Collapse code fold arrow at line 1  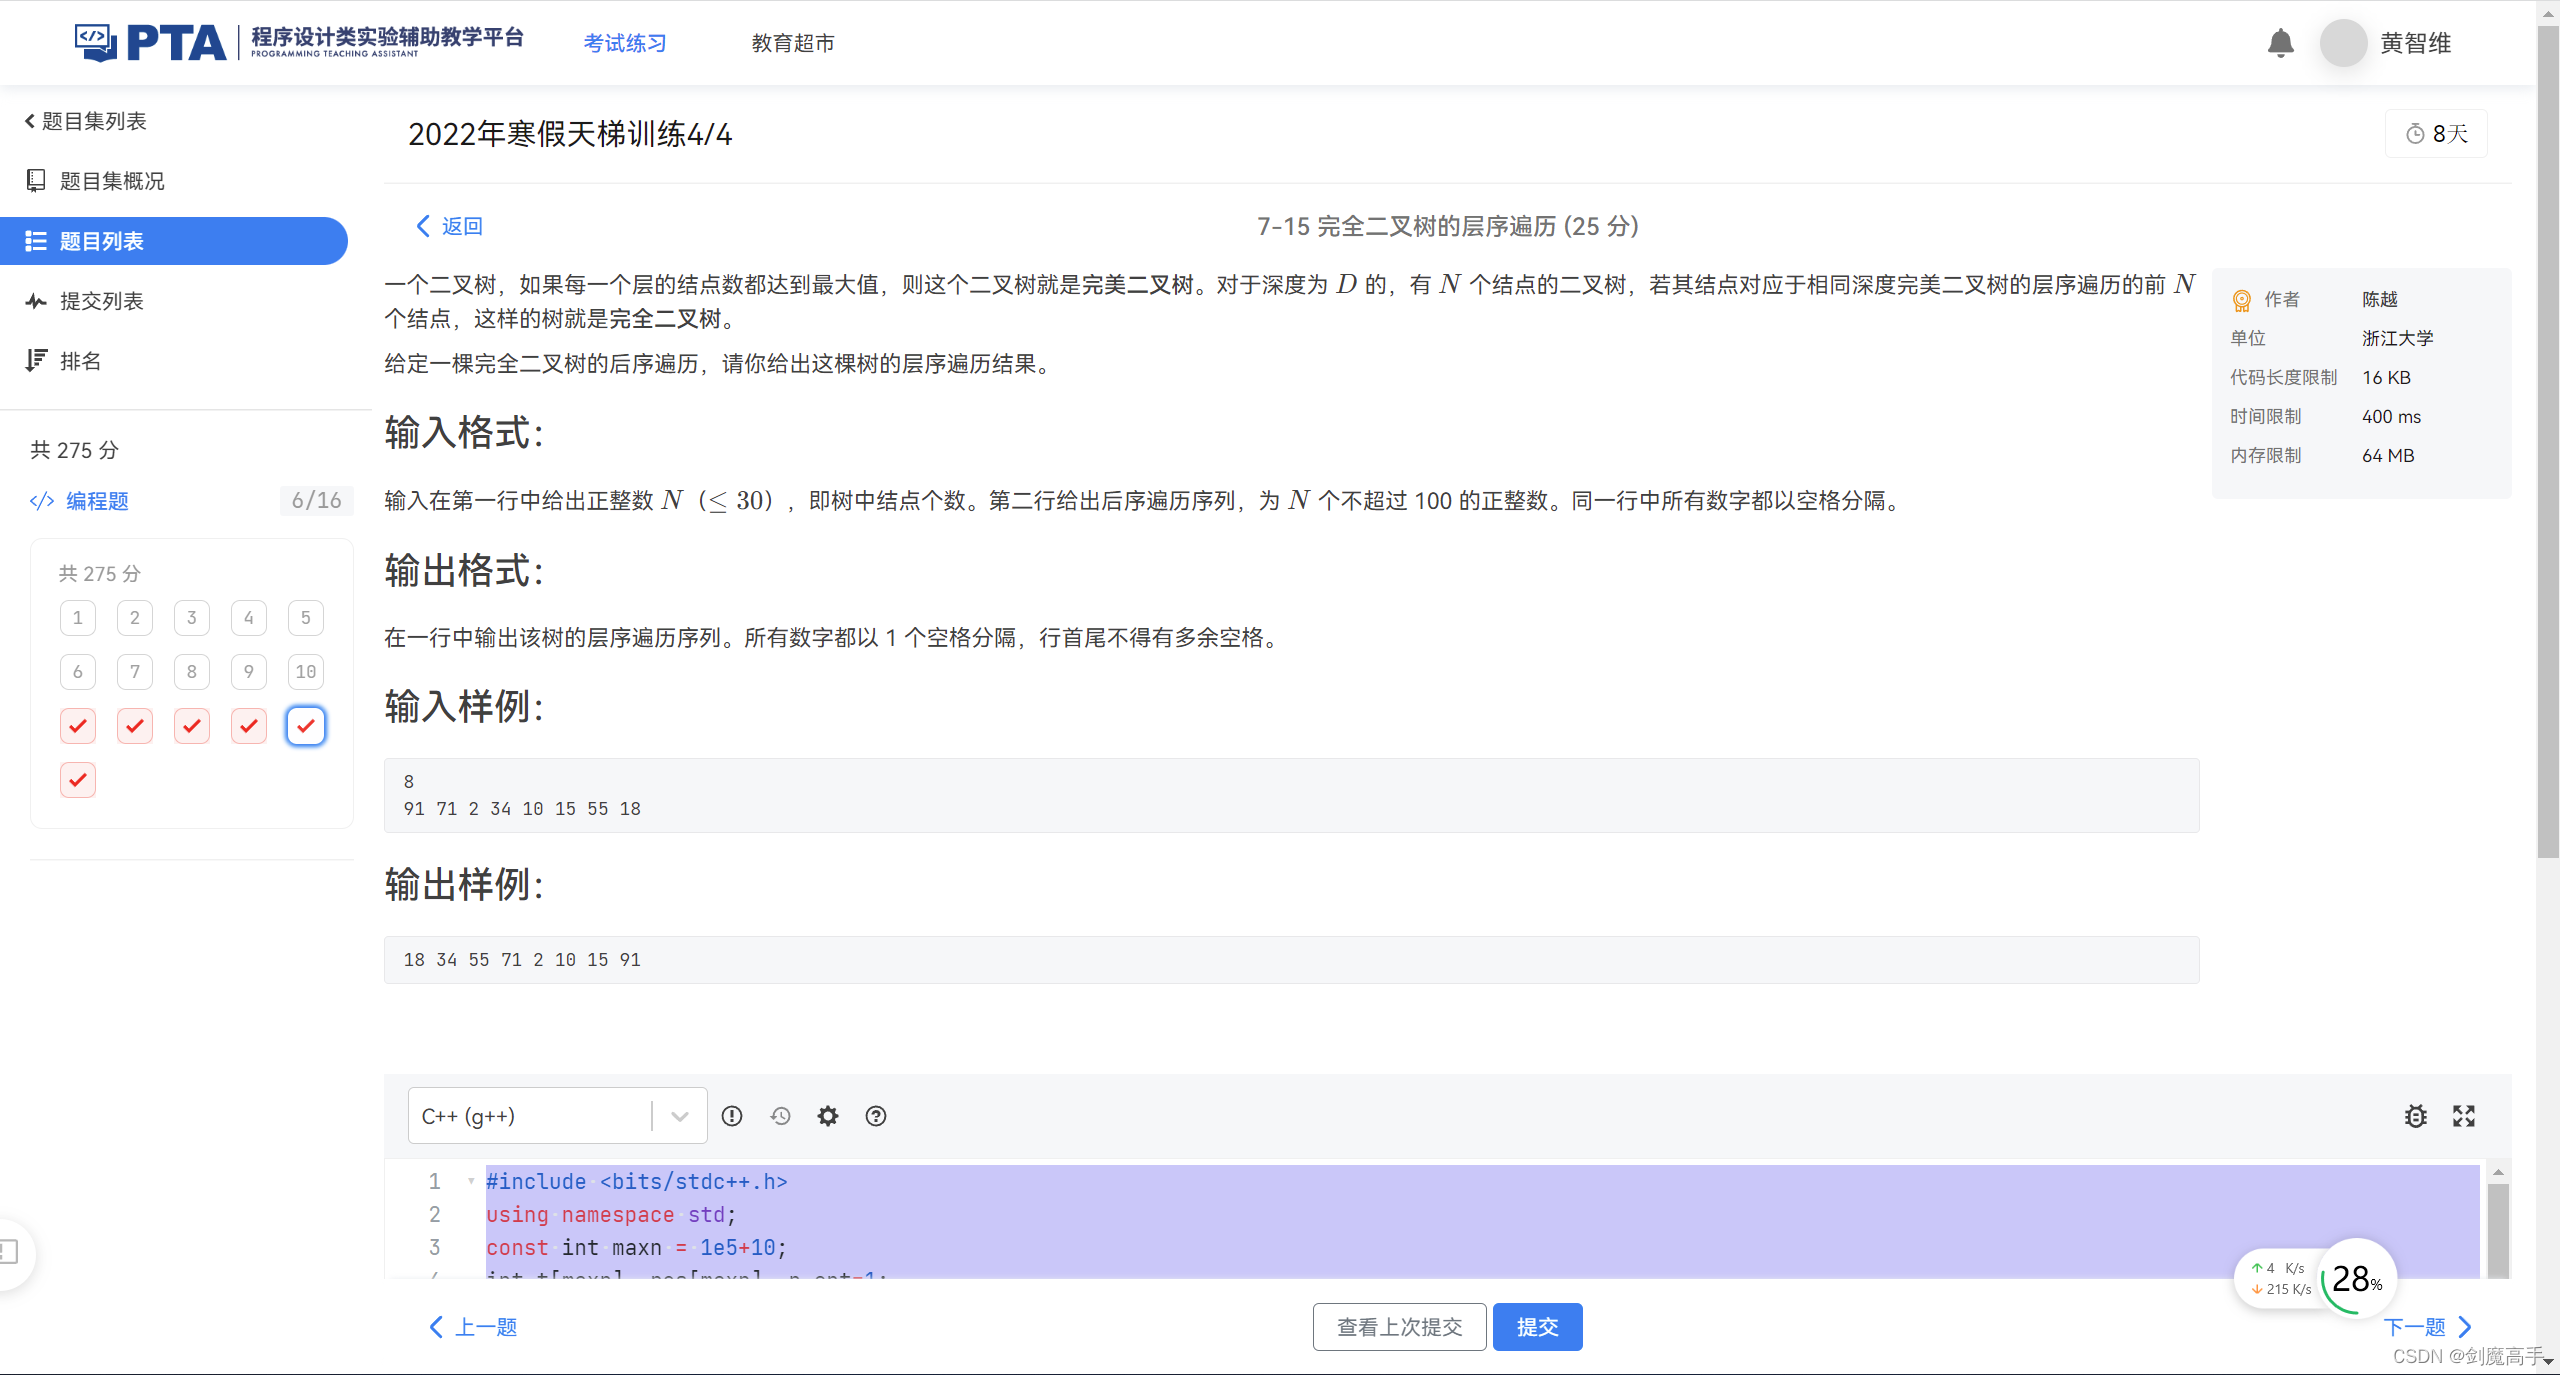coord(471,1181)
